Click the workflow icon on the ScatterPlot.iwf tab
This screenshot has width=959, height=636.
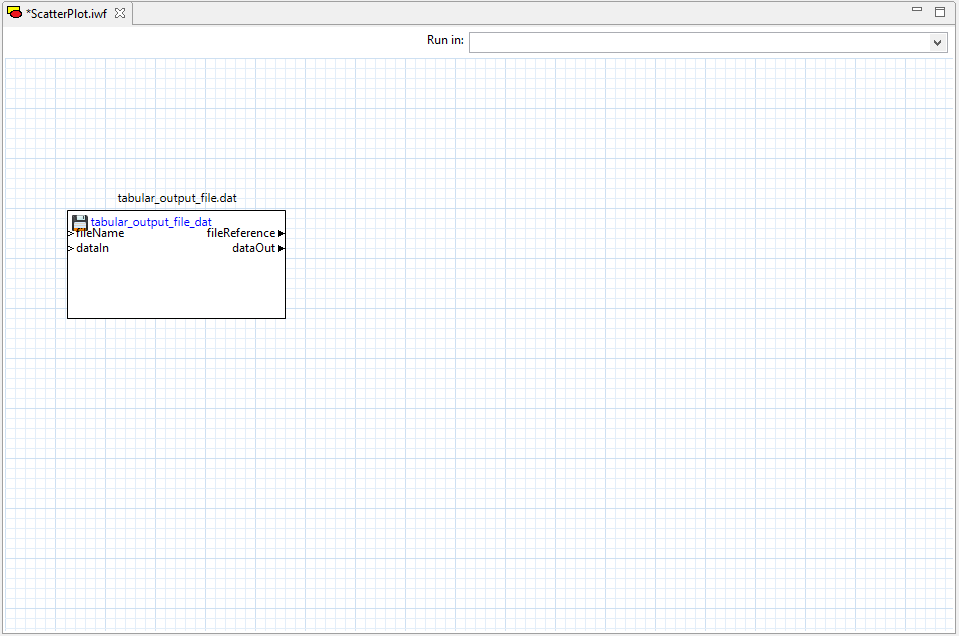point(14,13)
